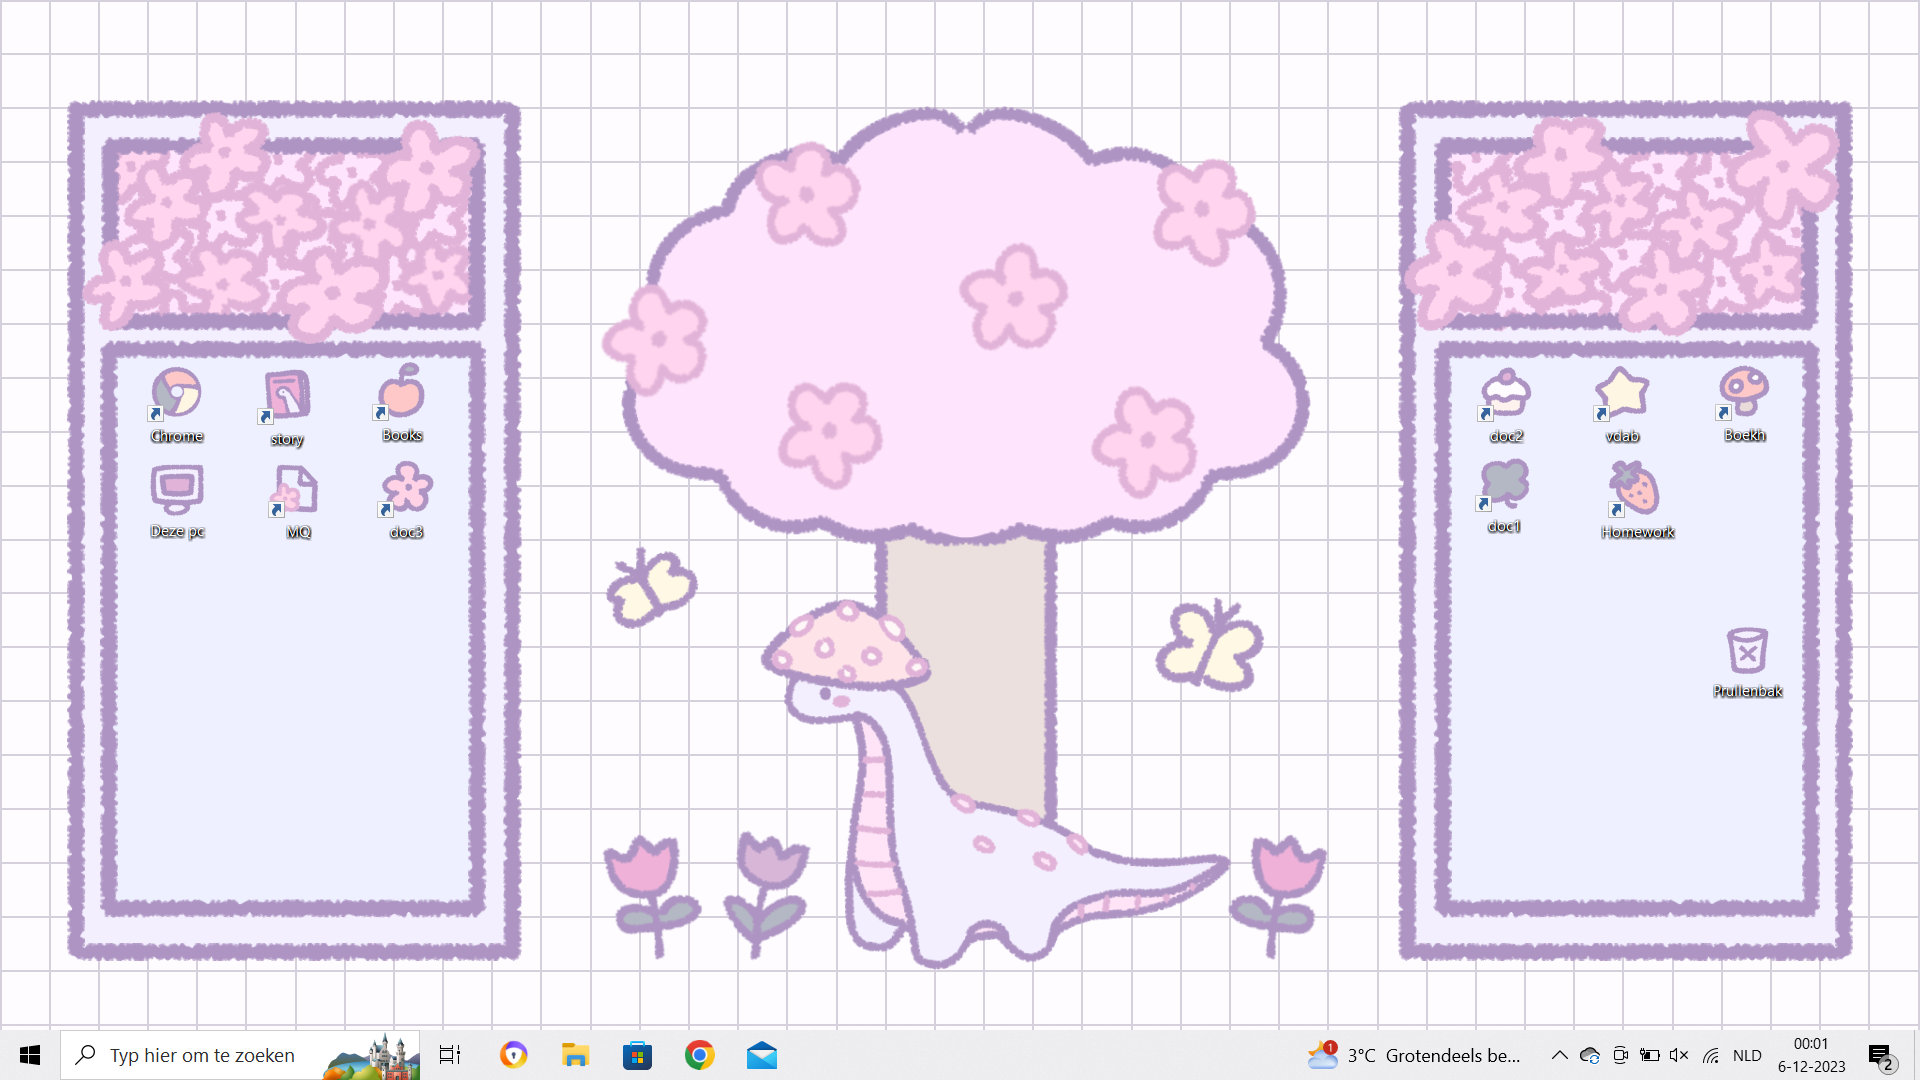Open File Explorer from the taskbar
Image resolution: width=1920 pixels, height=1080 pixels.
(575, 1054)
